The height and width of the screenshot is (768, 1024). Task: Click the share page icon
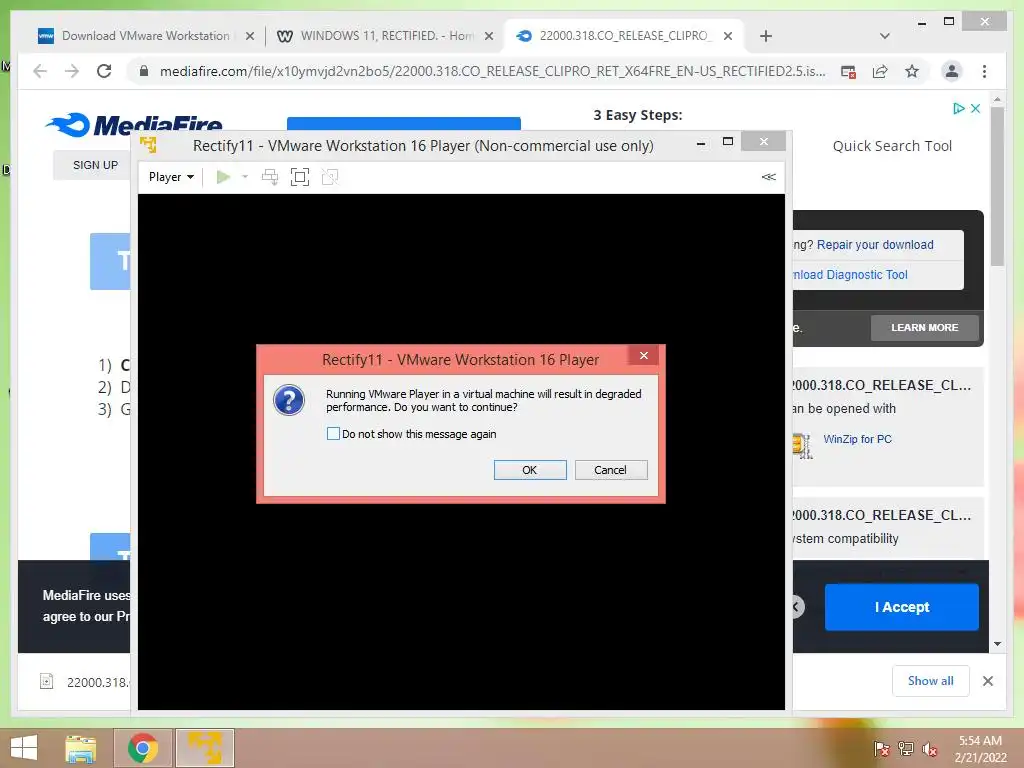(x=880, y=71)
